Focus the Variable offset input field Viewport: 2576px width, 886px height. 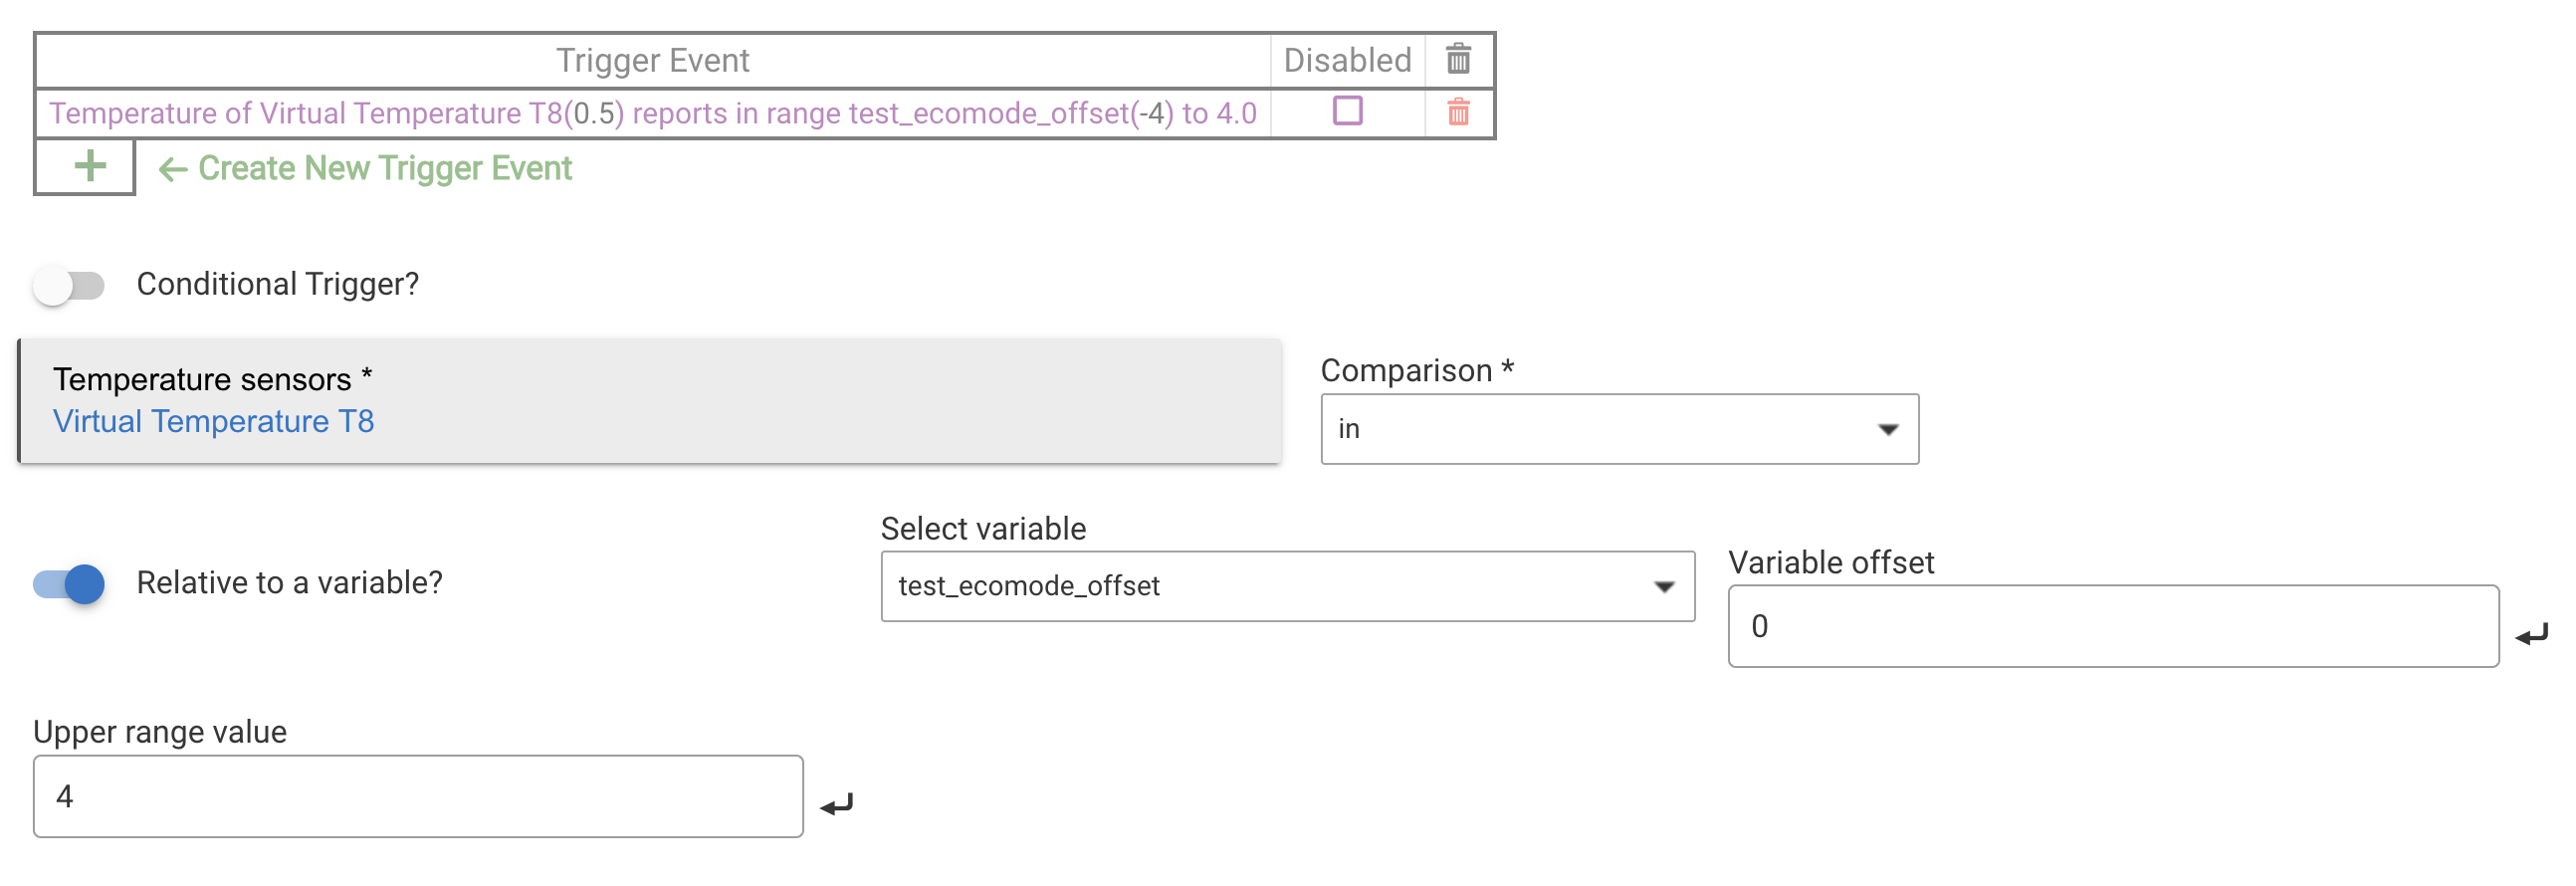pyautogui.click(x=2112, y=626)
